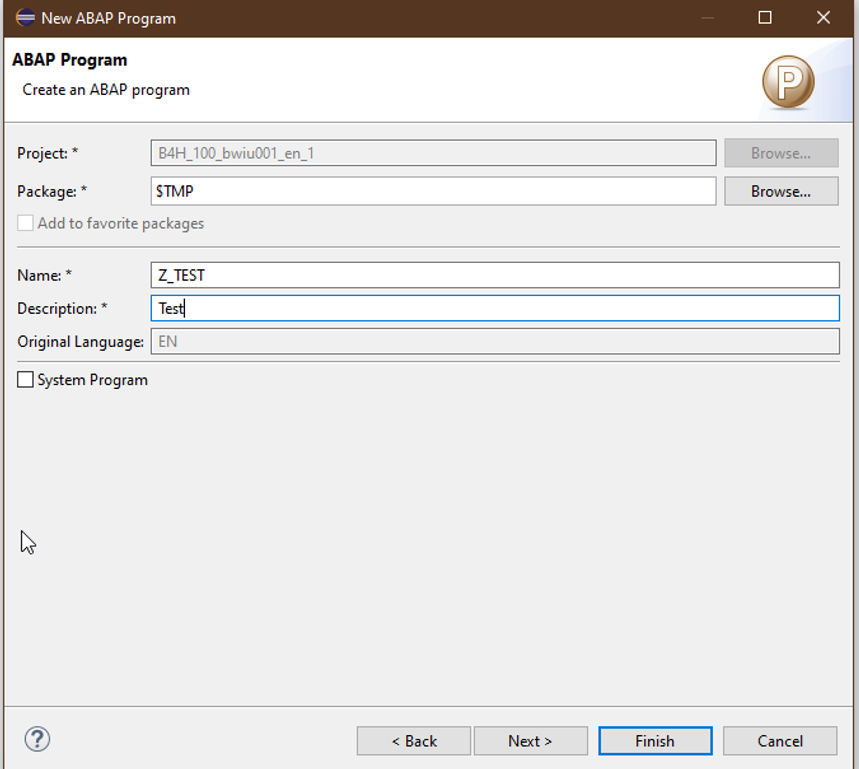The height and width of the screenshot is (769, 859).
Task: Go to Next wizard page
Action: click(x=530, y=741)
